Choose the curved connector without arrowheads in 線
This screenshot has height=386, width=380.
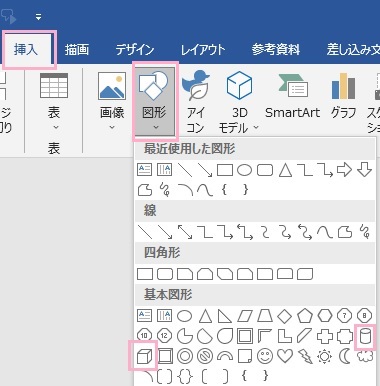tap(265, 232)
